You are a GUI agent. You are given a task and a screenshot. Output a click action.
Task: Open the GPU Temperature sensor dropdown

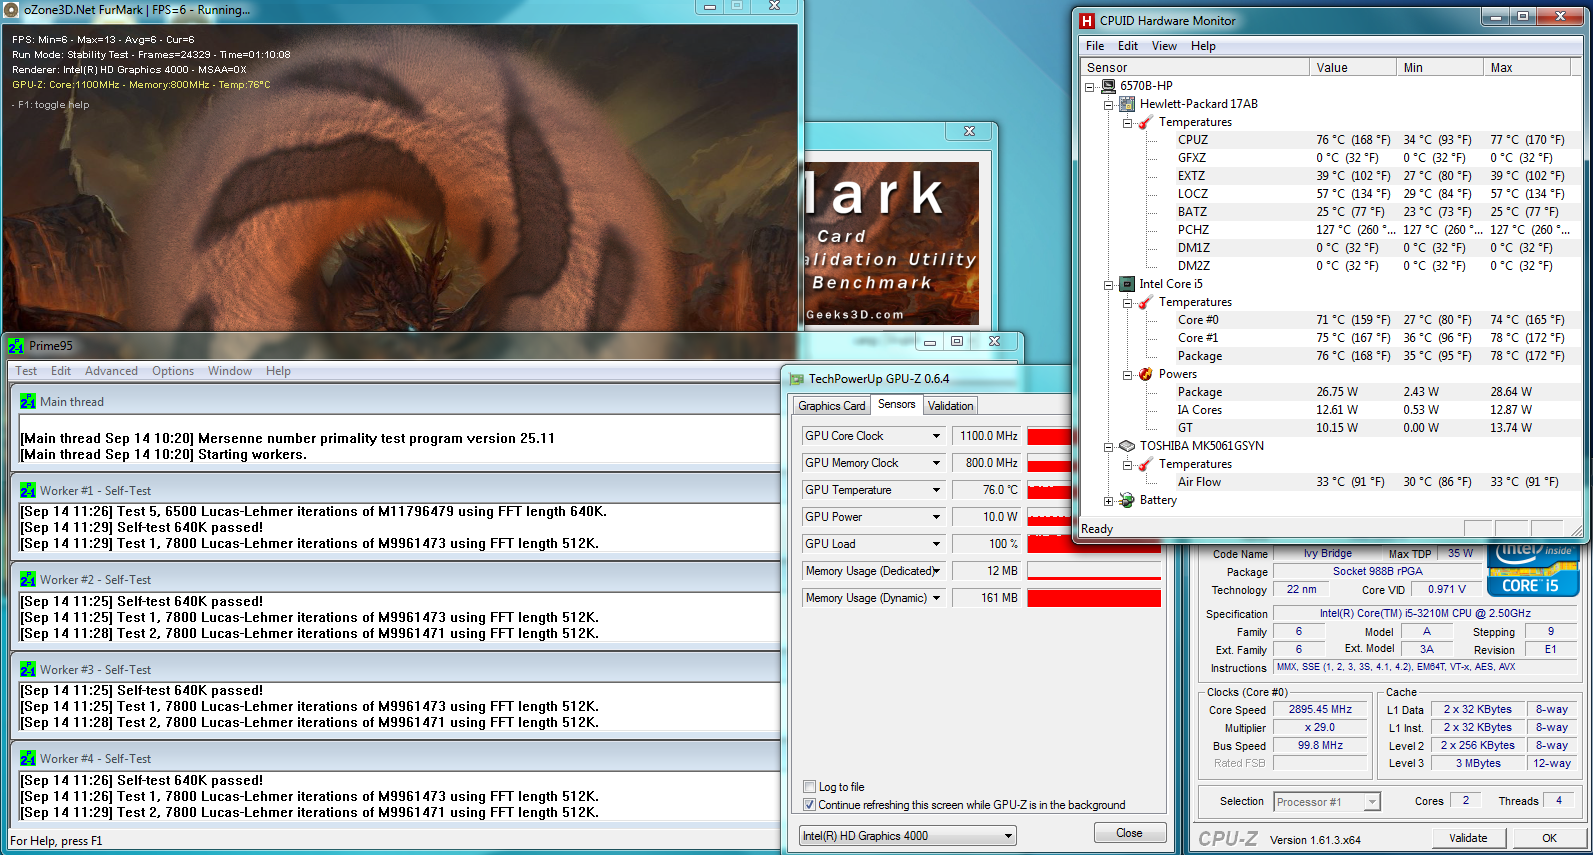(937, 490)
